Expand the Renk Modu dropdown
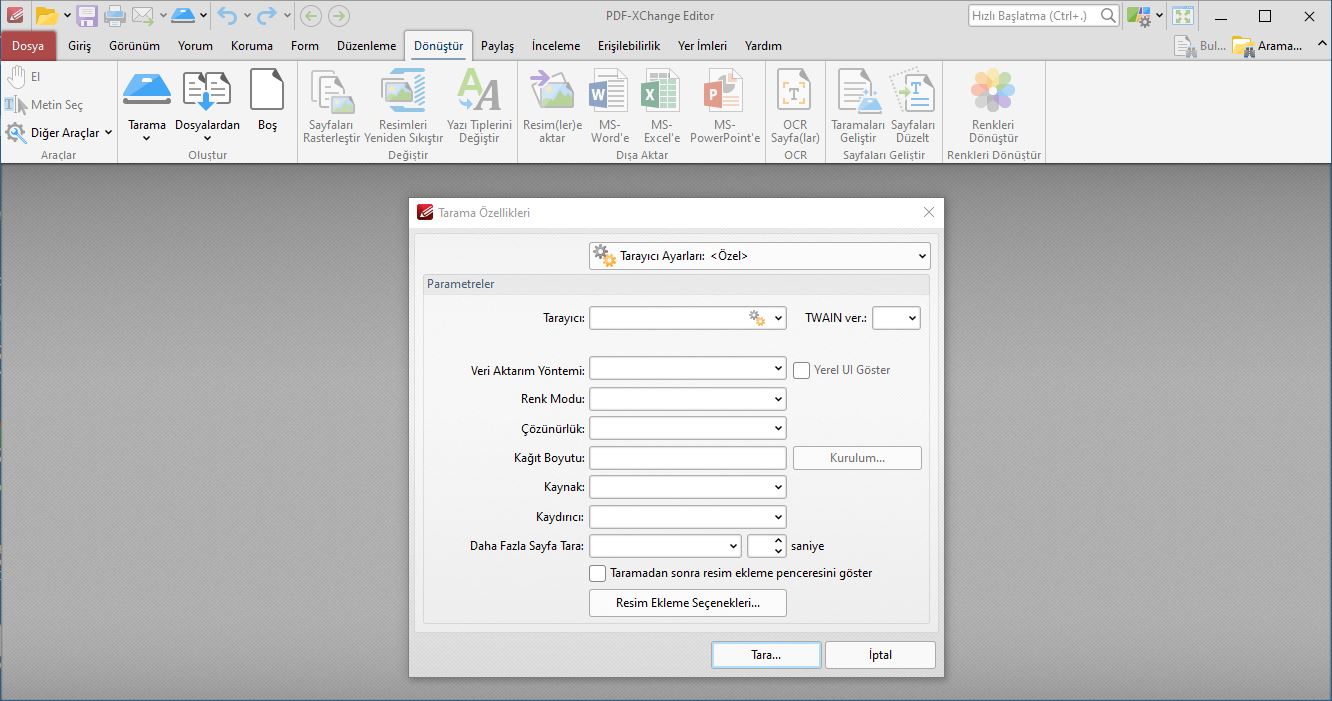This screenshot has height=701, width=1332. pos(687,399)
